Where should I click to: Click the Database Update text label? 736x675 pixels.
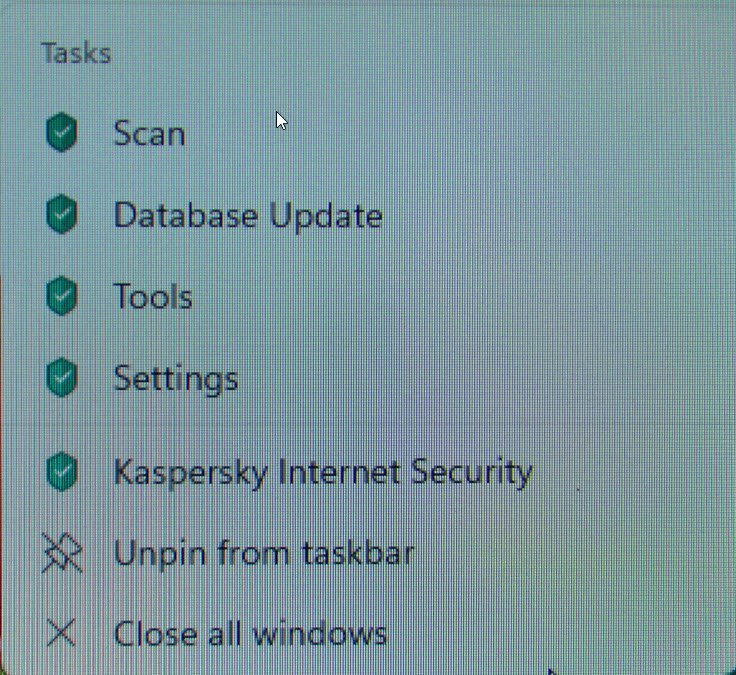248,216
